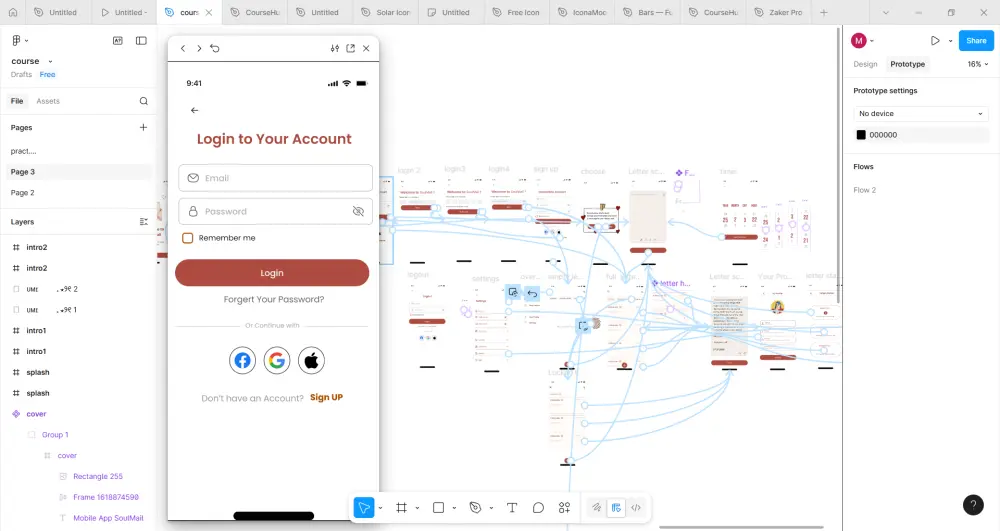Image resolution: width=1000 pixels, height=531 pixels.
Task: Click the red Login button
Action: click(x=272, y=273)
